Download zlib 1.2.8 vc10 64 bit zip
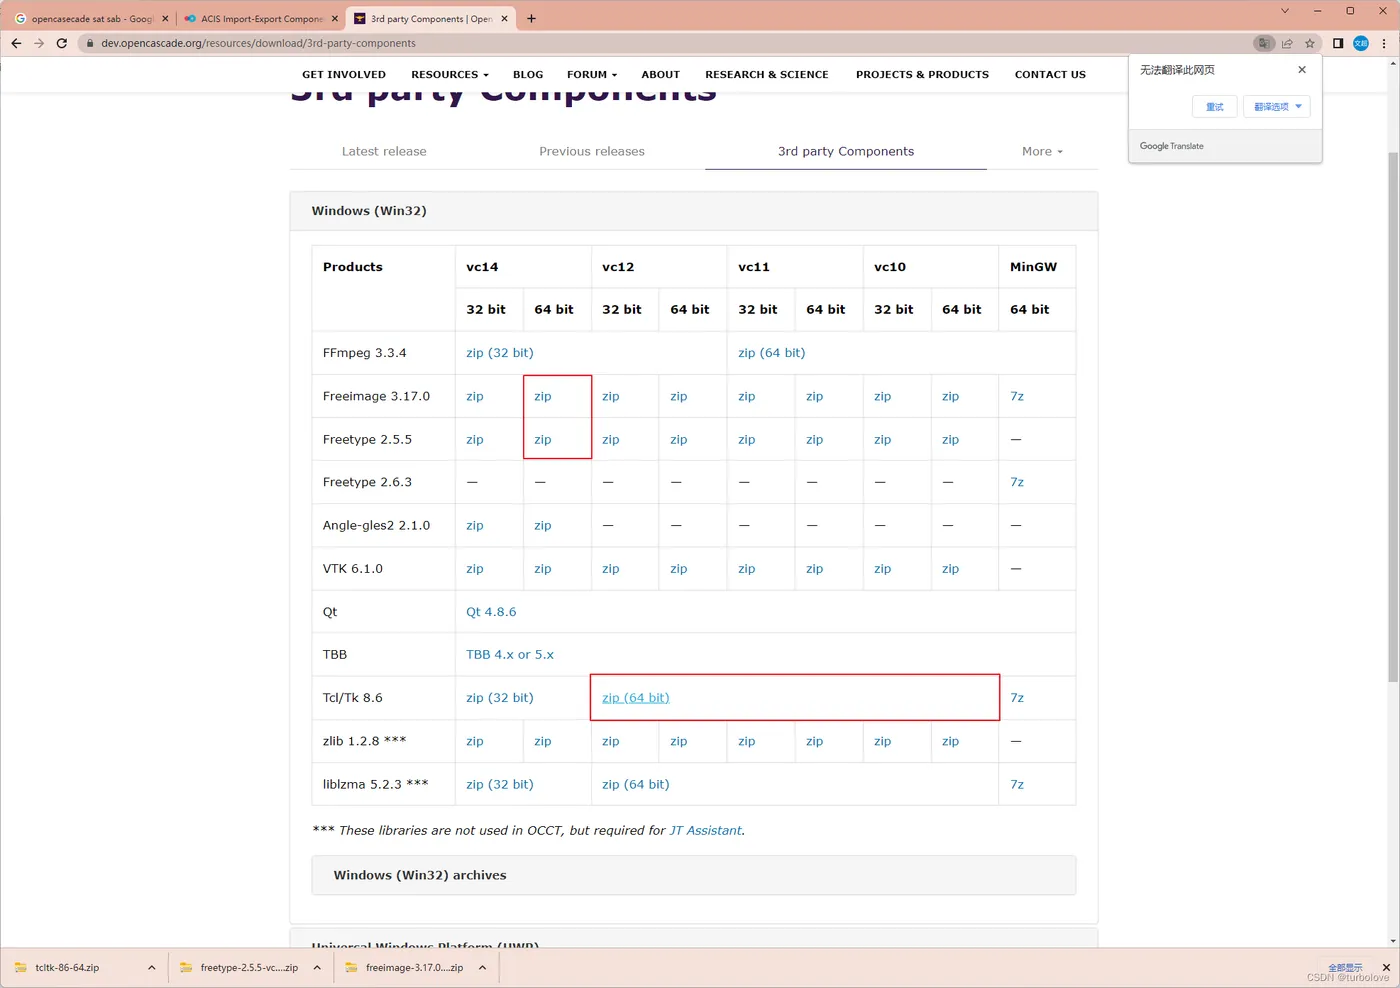 [951, 741]
